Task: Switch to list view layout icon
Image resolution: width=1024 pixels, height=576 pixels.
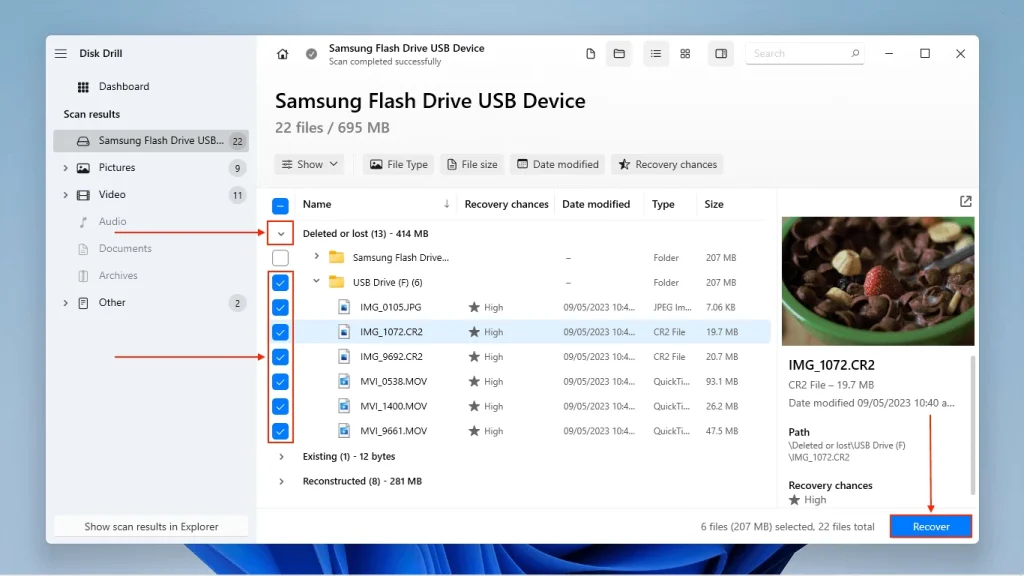Action: pyautogui.click(x=656, y=54)
